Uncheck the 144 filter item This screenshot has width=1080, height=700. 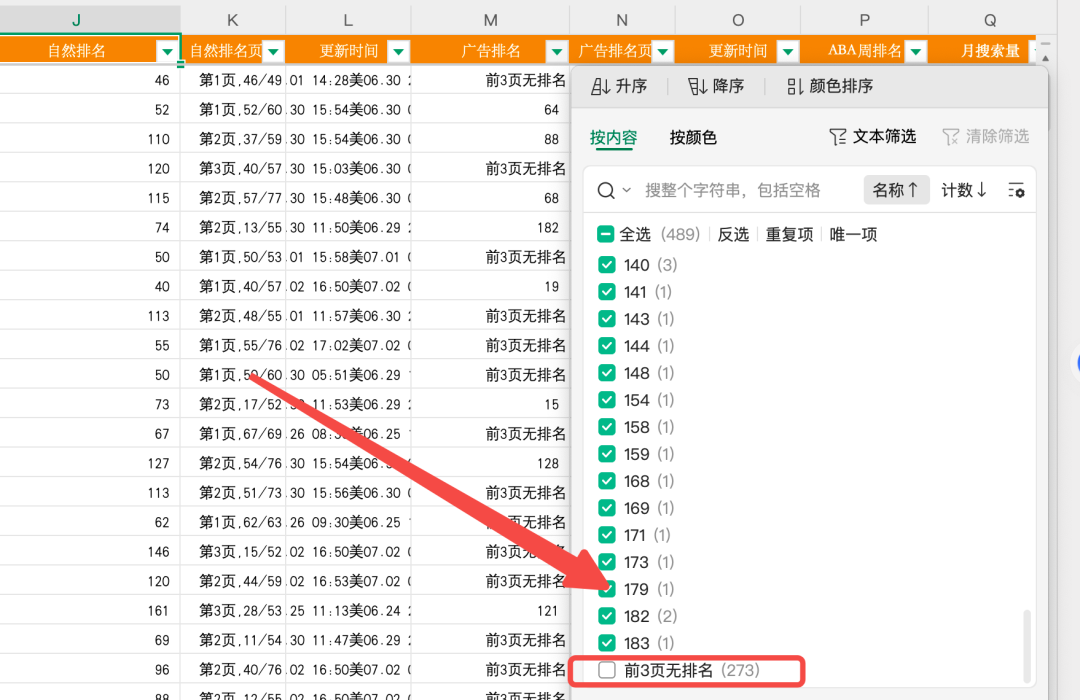point(607,346)
